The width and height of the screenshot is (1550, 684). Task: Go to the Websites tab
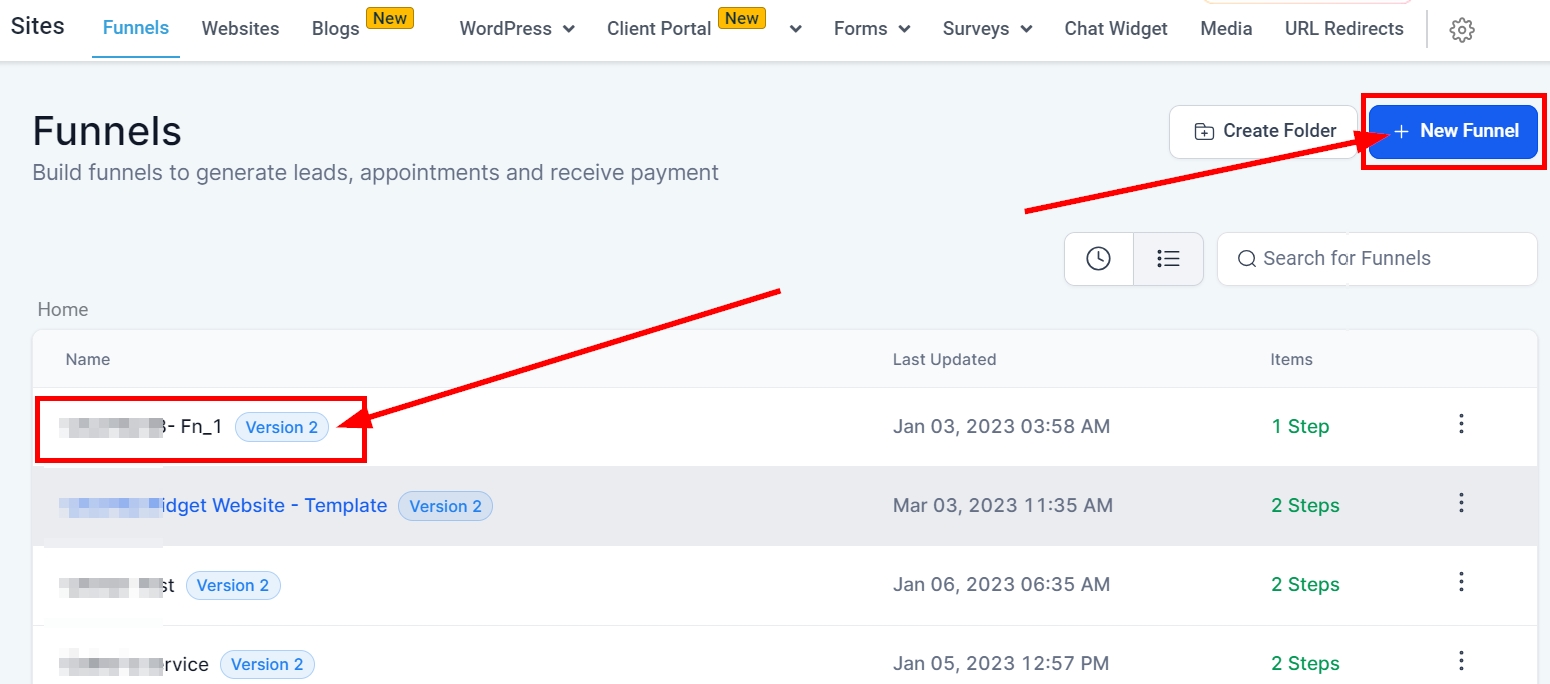pyautogui.click(x=240, y=29)
